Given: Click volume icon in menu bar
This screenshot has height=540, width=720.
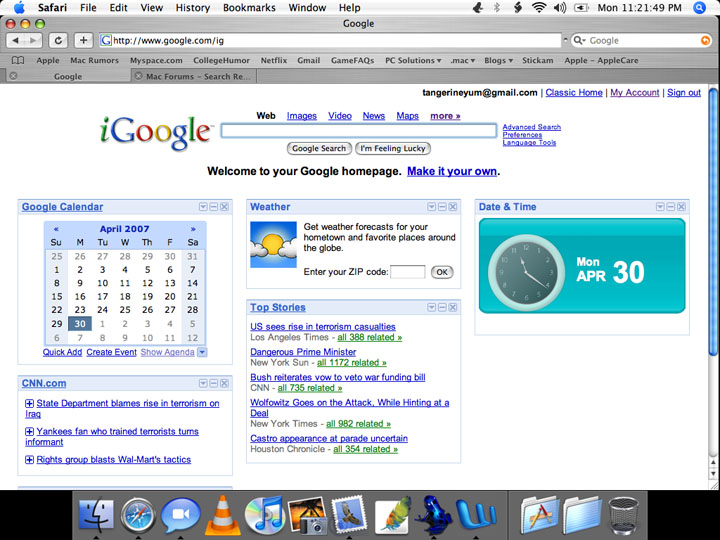Looking at the screenshot, I should coord(560,7).
